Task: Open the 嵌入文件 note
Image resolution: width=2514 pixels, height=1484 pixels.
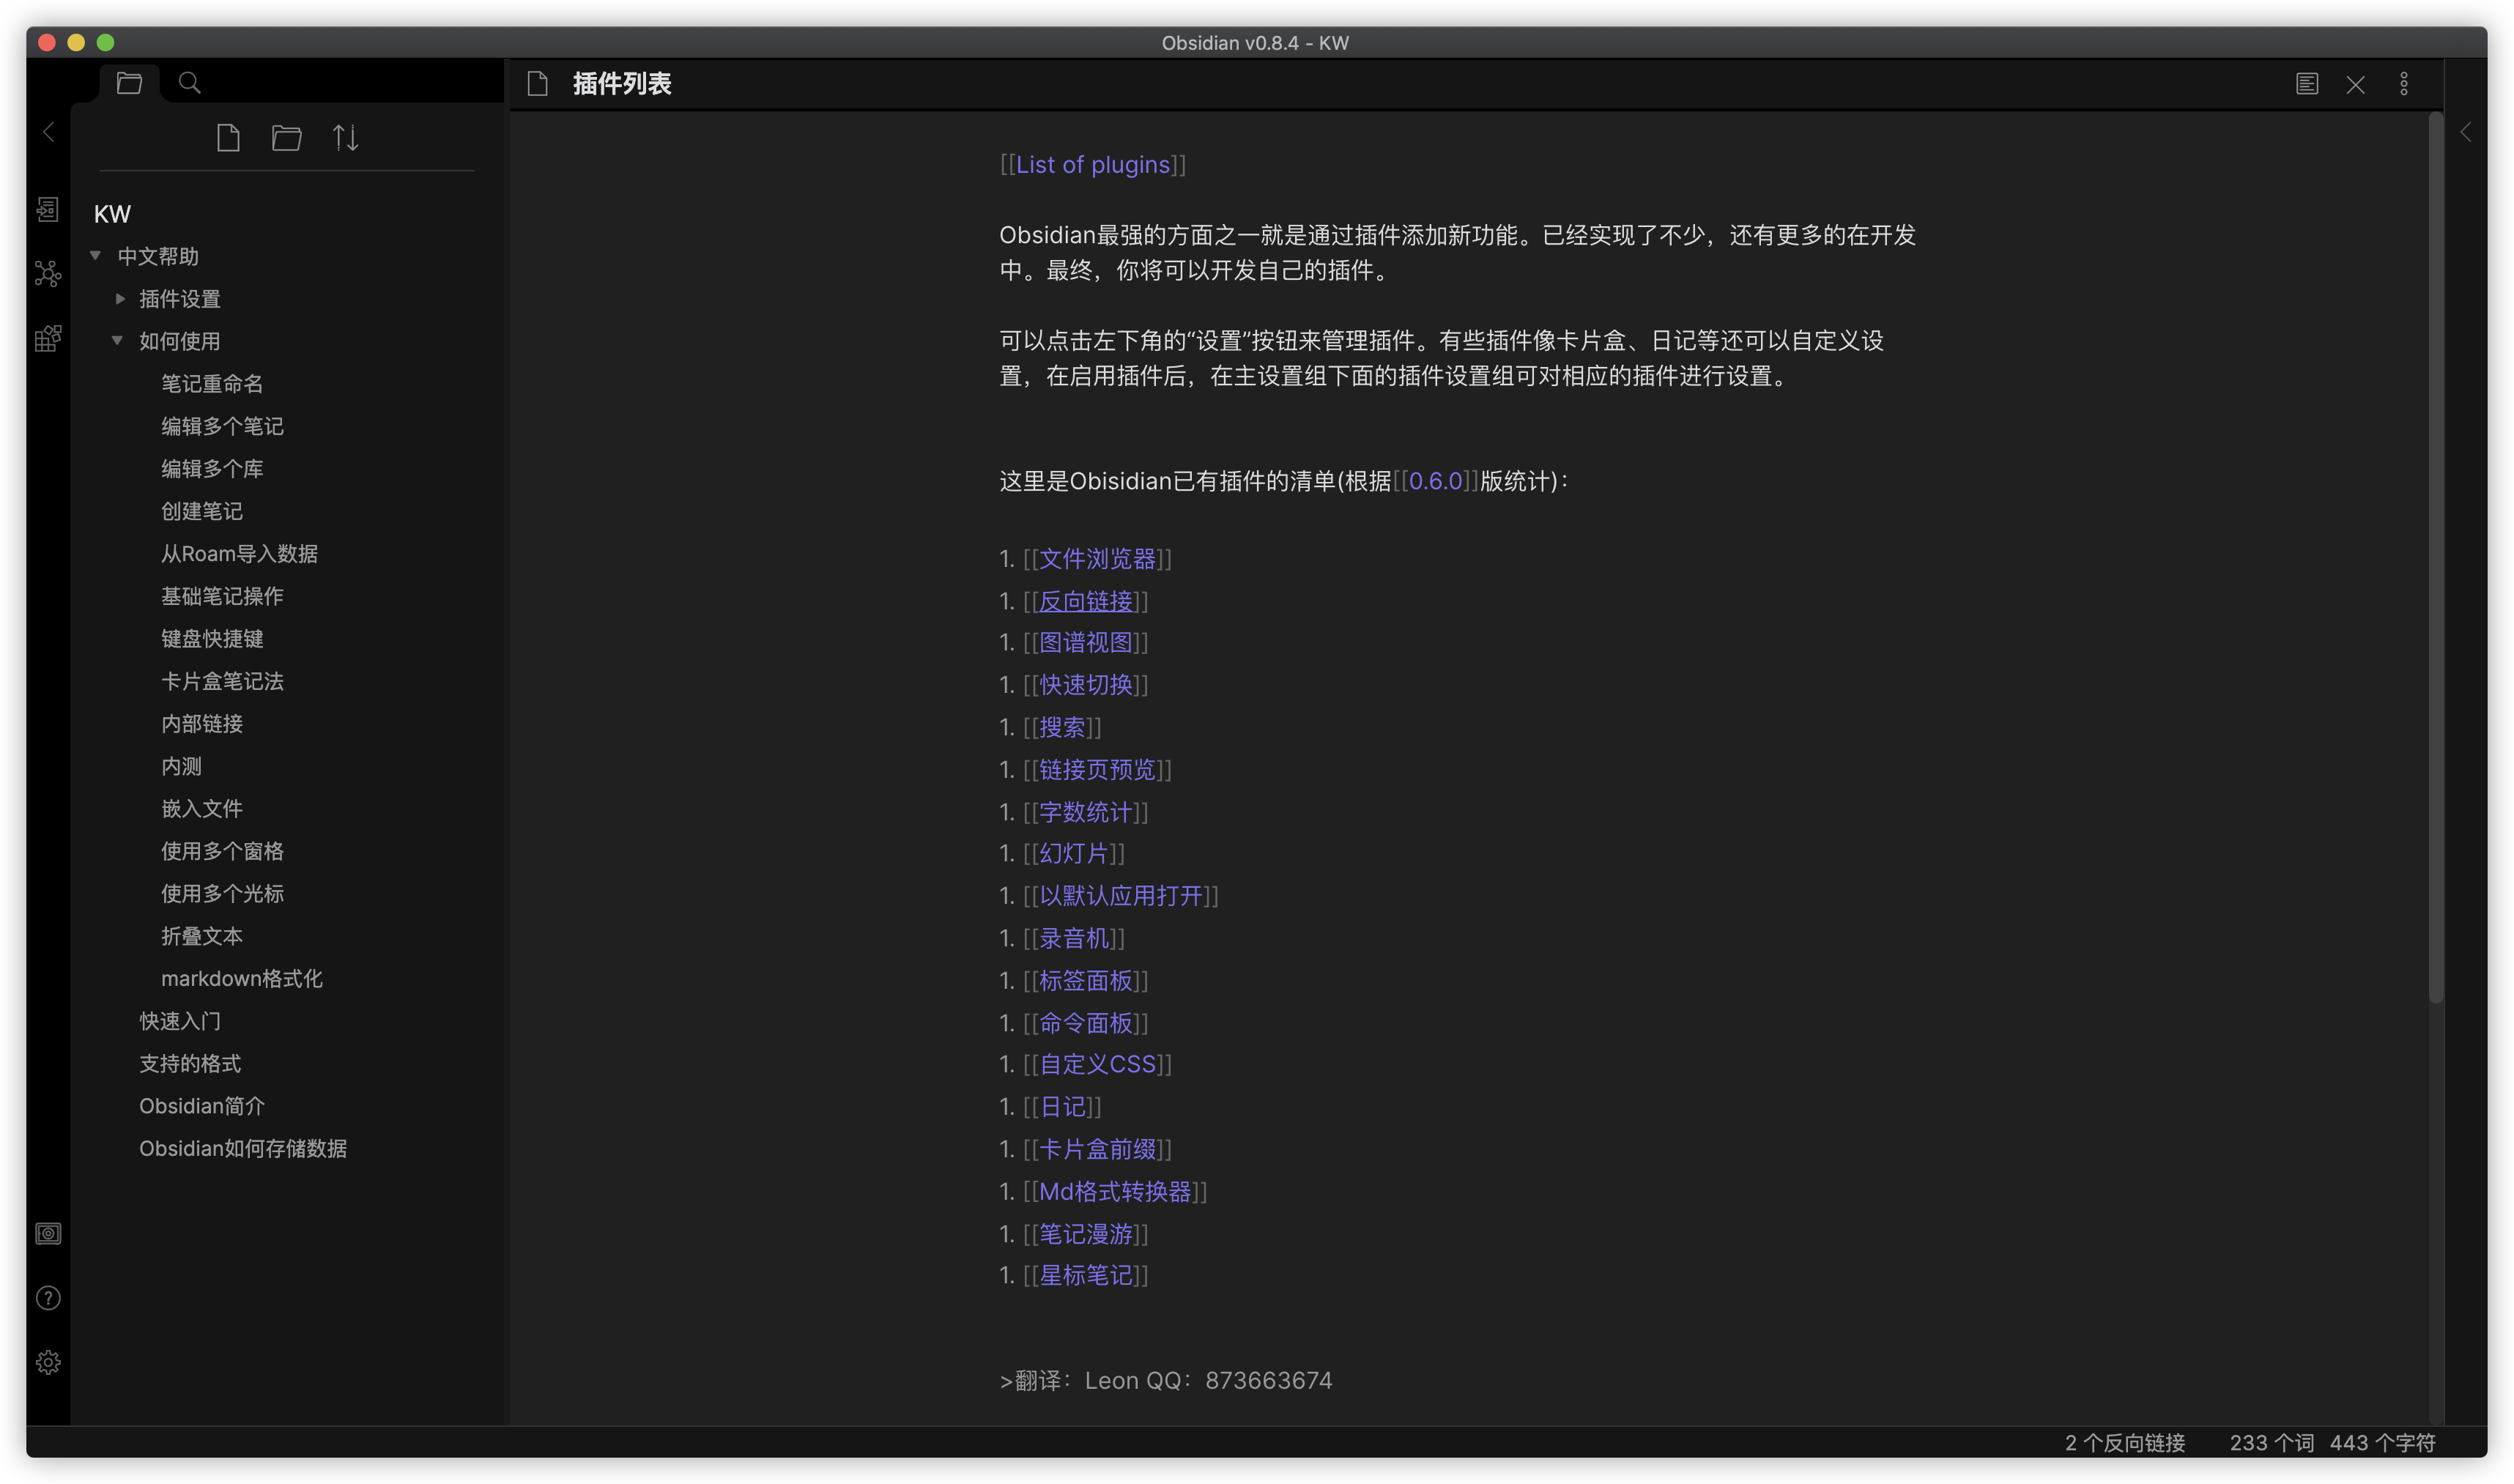Action: pos(202,809)
